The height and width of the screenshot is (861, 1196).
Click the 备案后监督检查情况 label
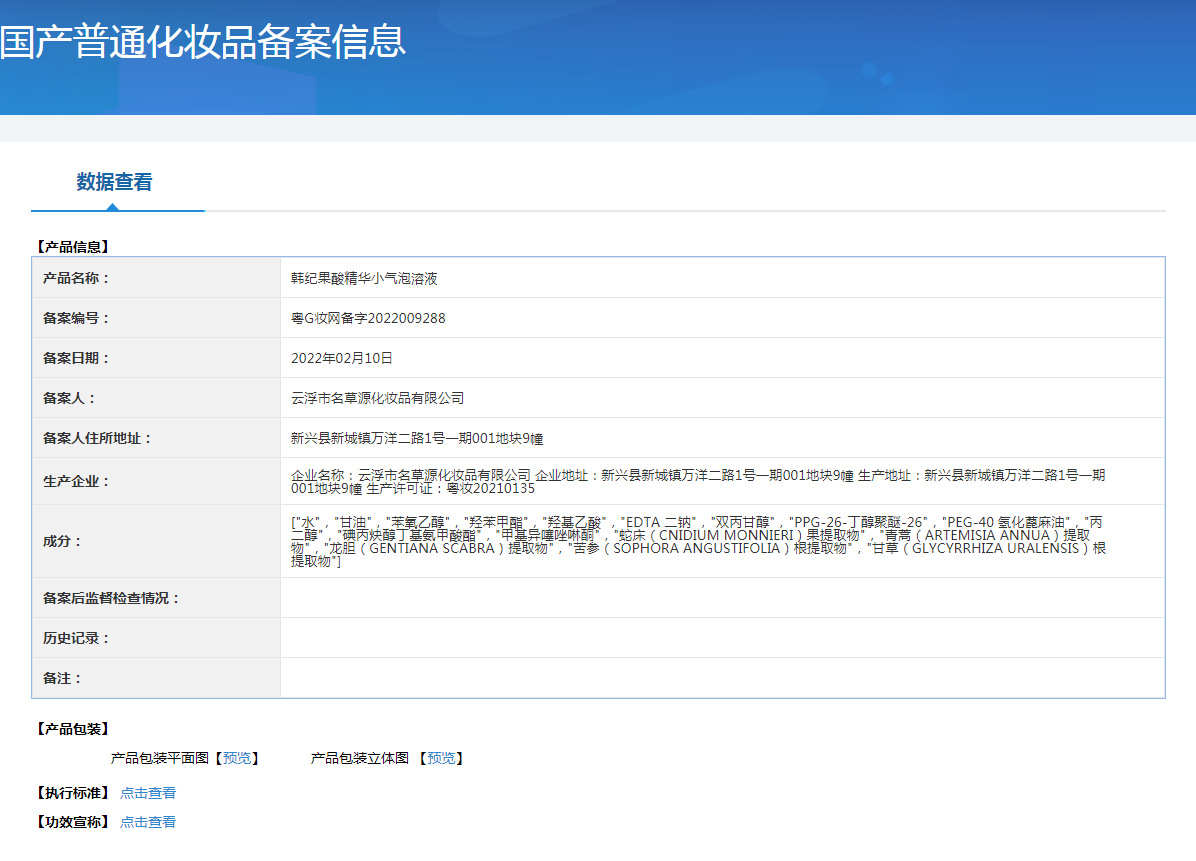[x=111, y=599]
